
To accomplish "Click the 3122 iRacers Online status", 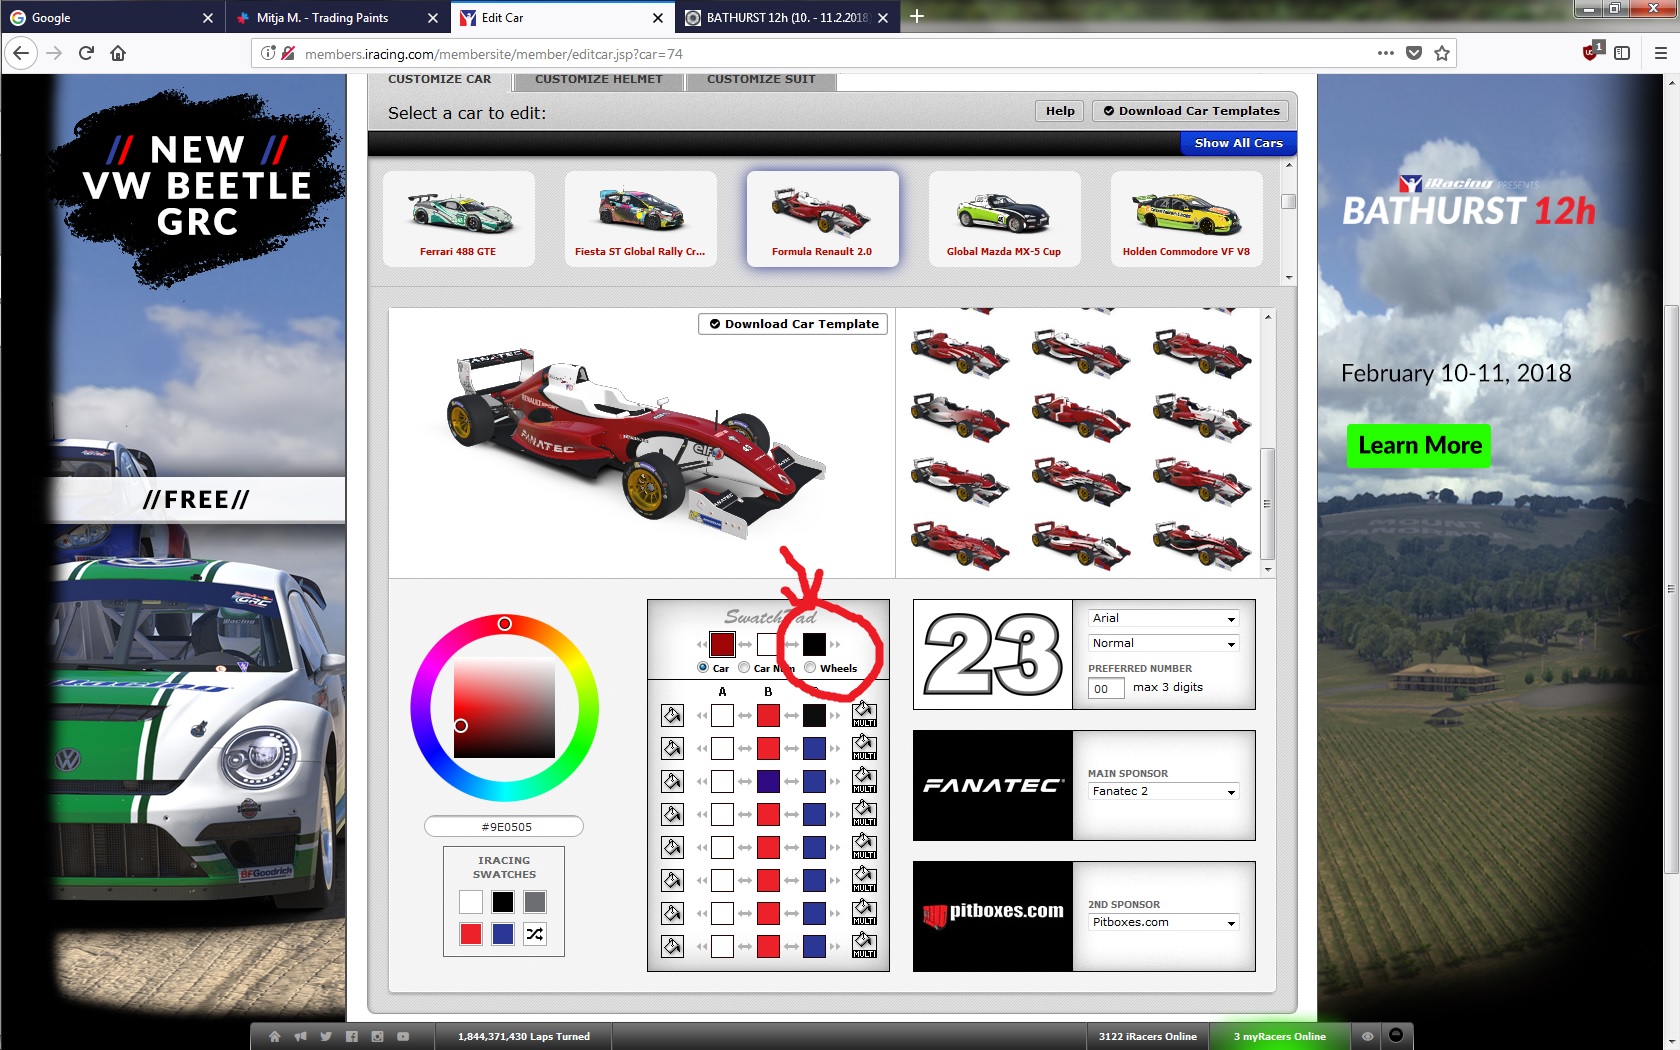I will (1147, 1037).
